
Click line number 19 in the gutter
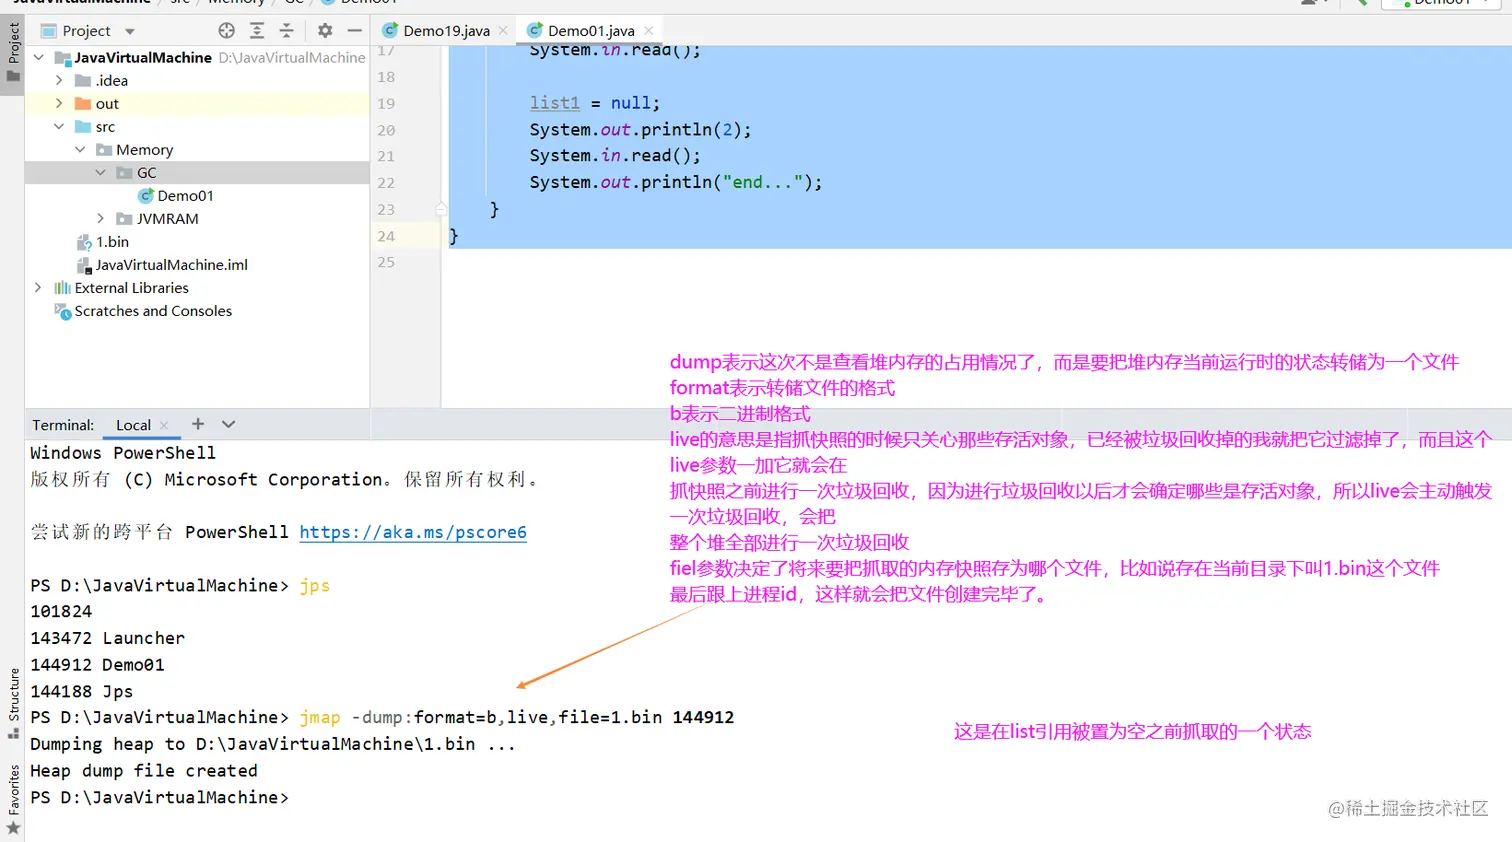point(386,104)
